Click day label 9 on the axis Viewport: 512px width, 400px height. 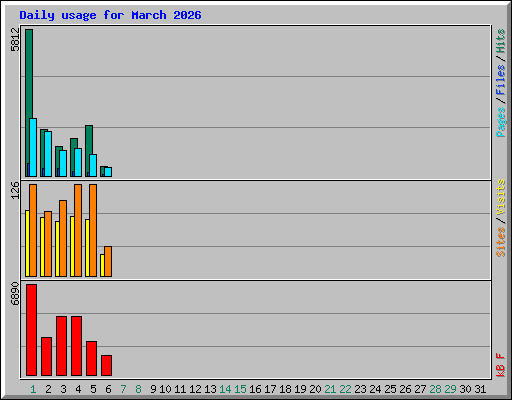pyautogui.click(x=153, y=389)
